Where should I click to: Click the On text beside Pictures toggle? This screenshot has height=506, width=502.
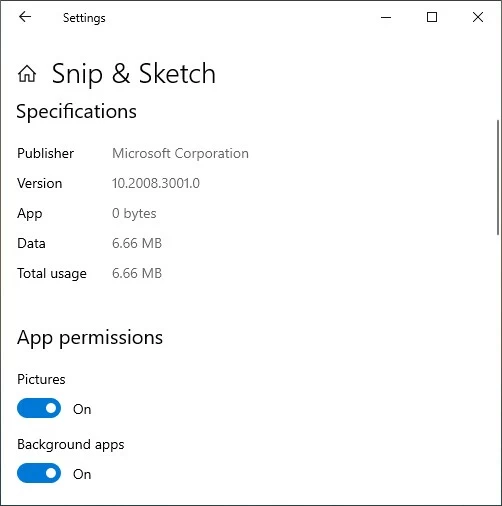[x=82, y=409]
